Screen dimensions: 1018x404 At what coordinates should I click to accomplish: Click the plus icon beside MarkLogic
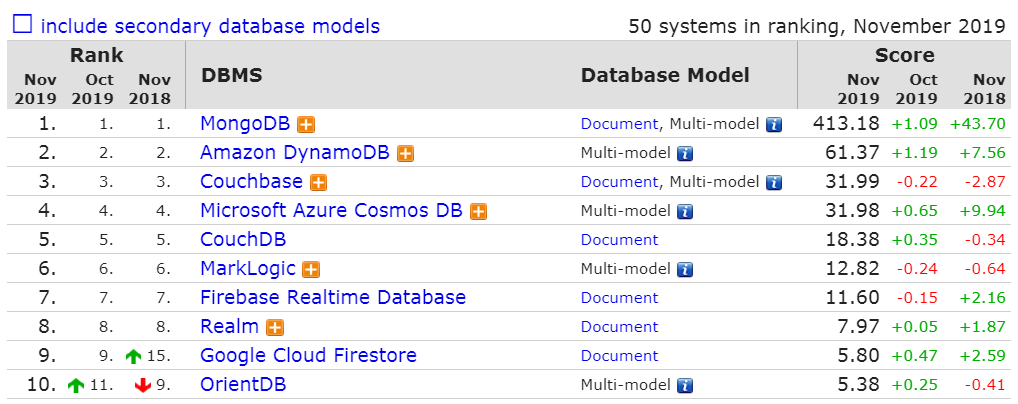(x=311, y=270)
